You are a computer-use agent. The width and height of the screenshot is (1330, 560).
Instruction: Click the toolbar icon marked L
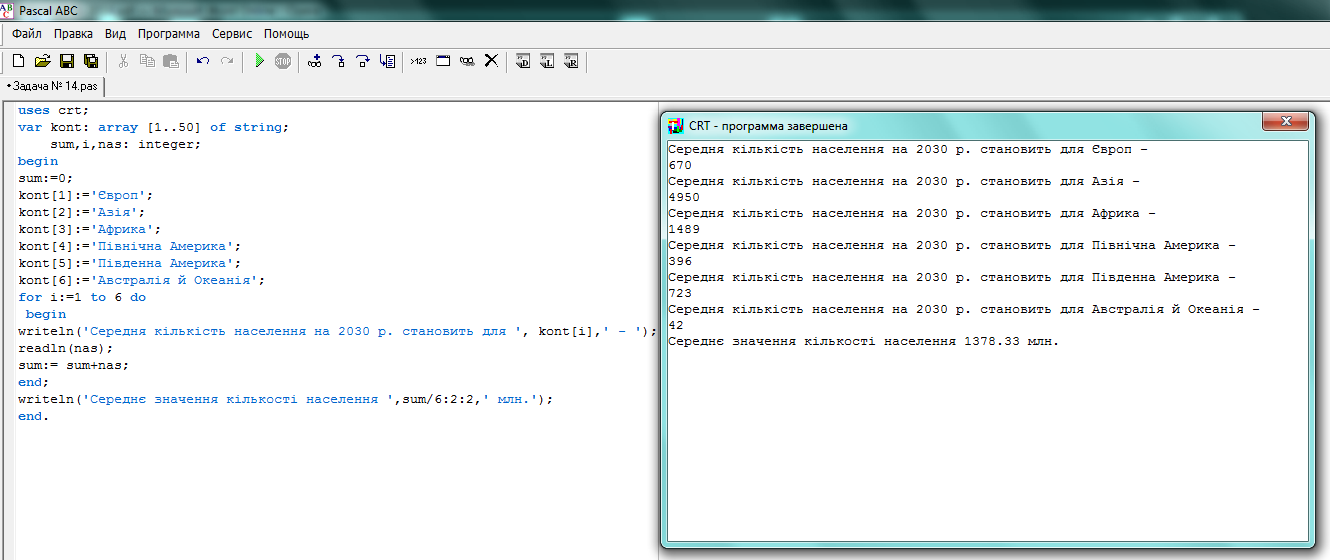tap(547, 61)
